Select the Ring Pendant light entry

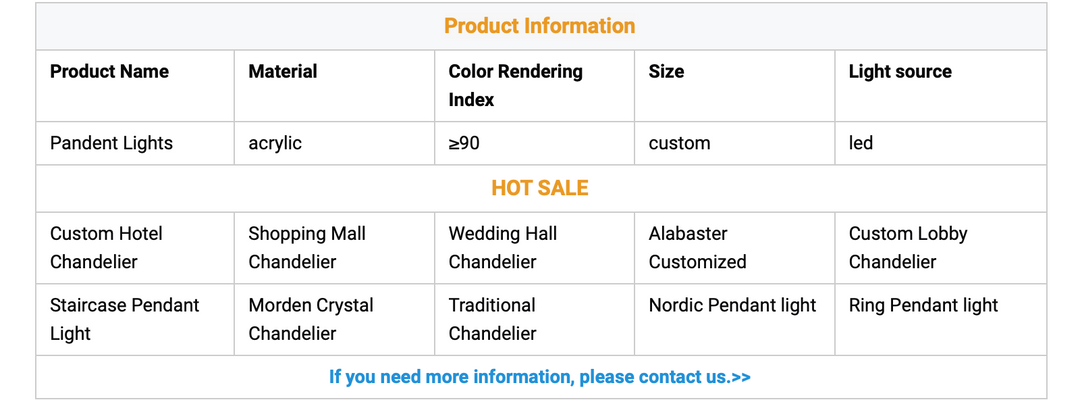click(923, 305)
